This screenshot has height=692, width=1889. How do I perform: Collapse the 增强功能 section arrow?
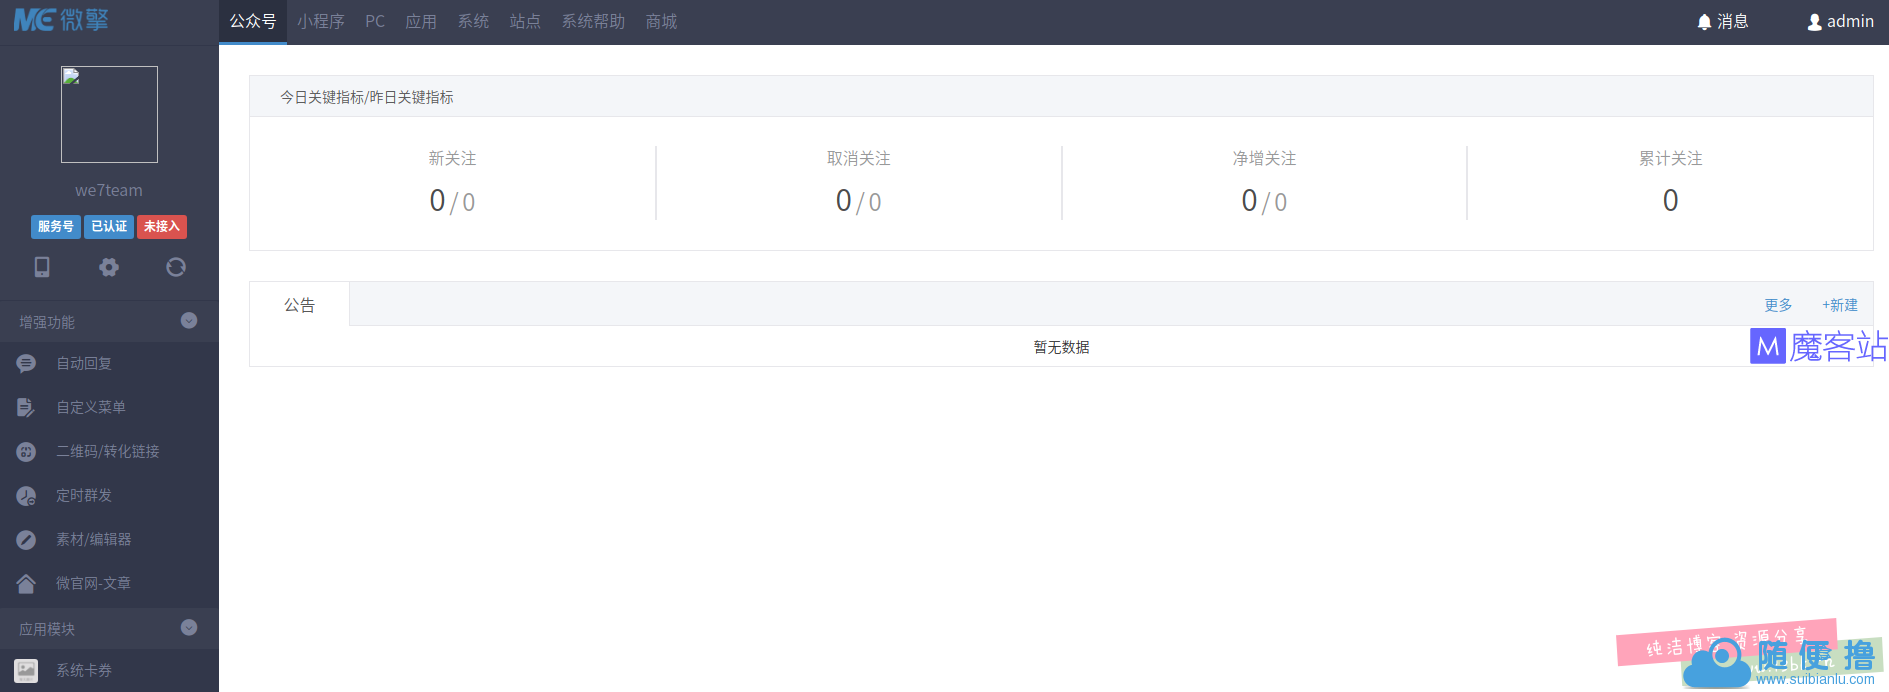(189, 321)
